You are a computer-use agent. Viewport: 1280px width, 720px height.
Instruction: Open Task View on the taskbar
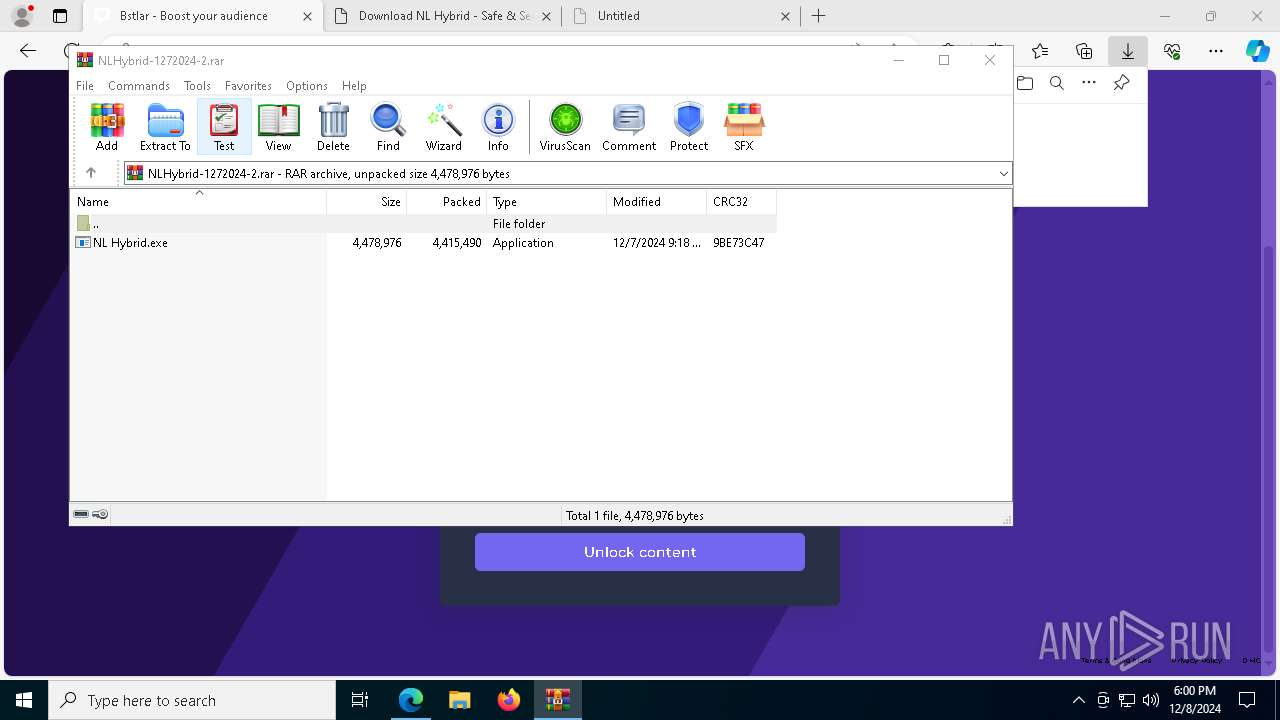point(360,700)
